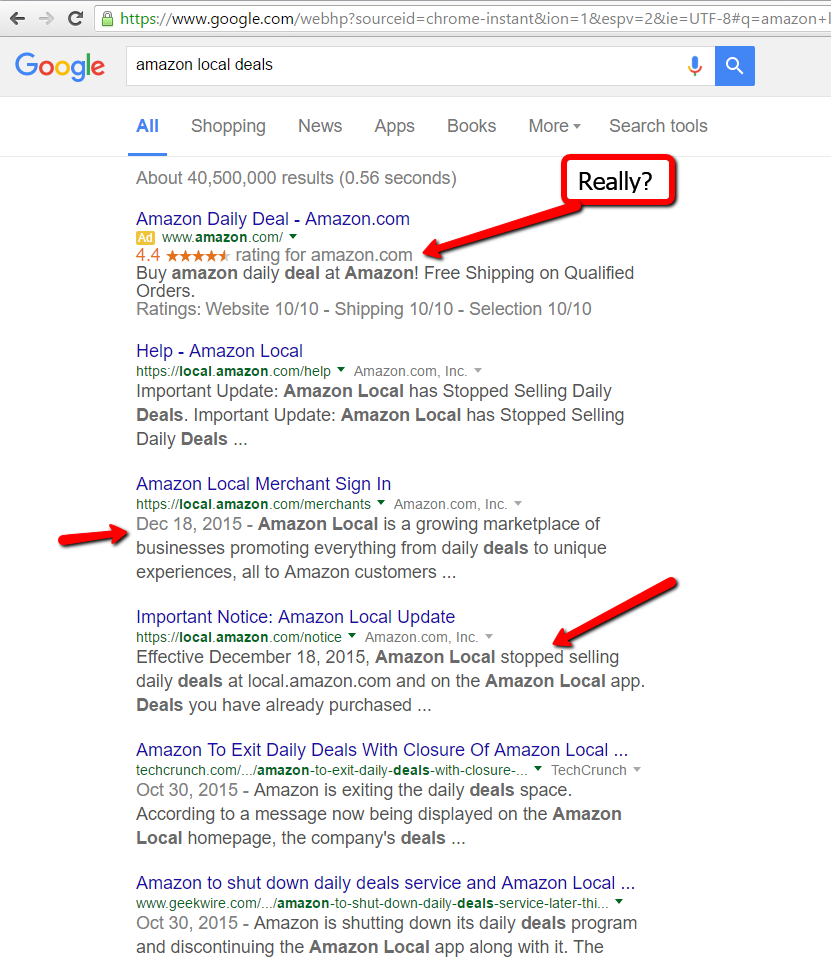Image resolution: width=831 pixels, height=958 pixels.
Task: Click the Amazon.com, Inc. label on Help result
Action: [x=411, y=371]
